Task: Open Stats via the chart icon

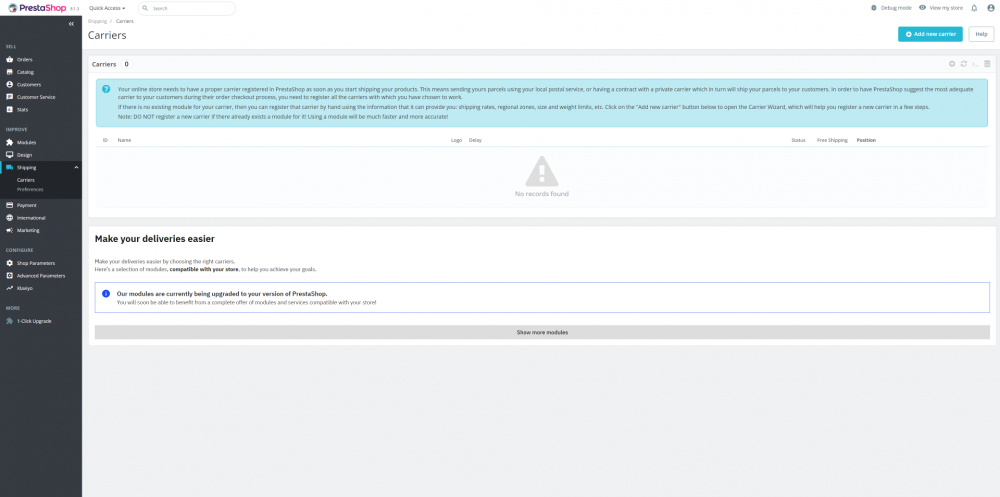Action: tap(10, 109)
